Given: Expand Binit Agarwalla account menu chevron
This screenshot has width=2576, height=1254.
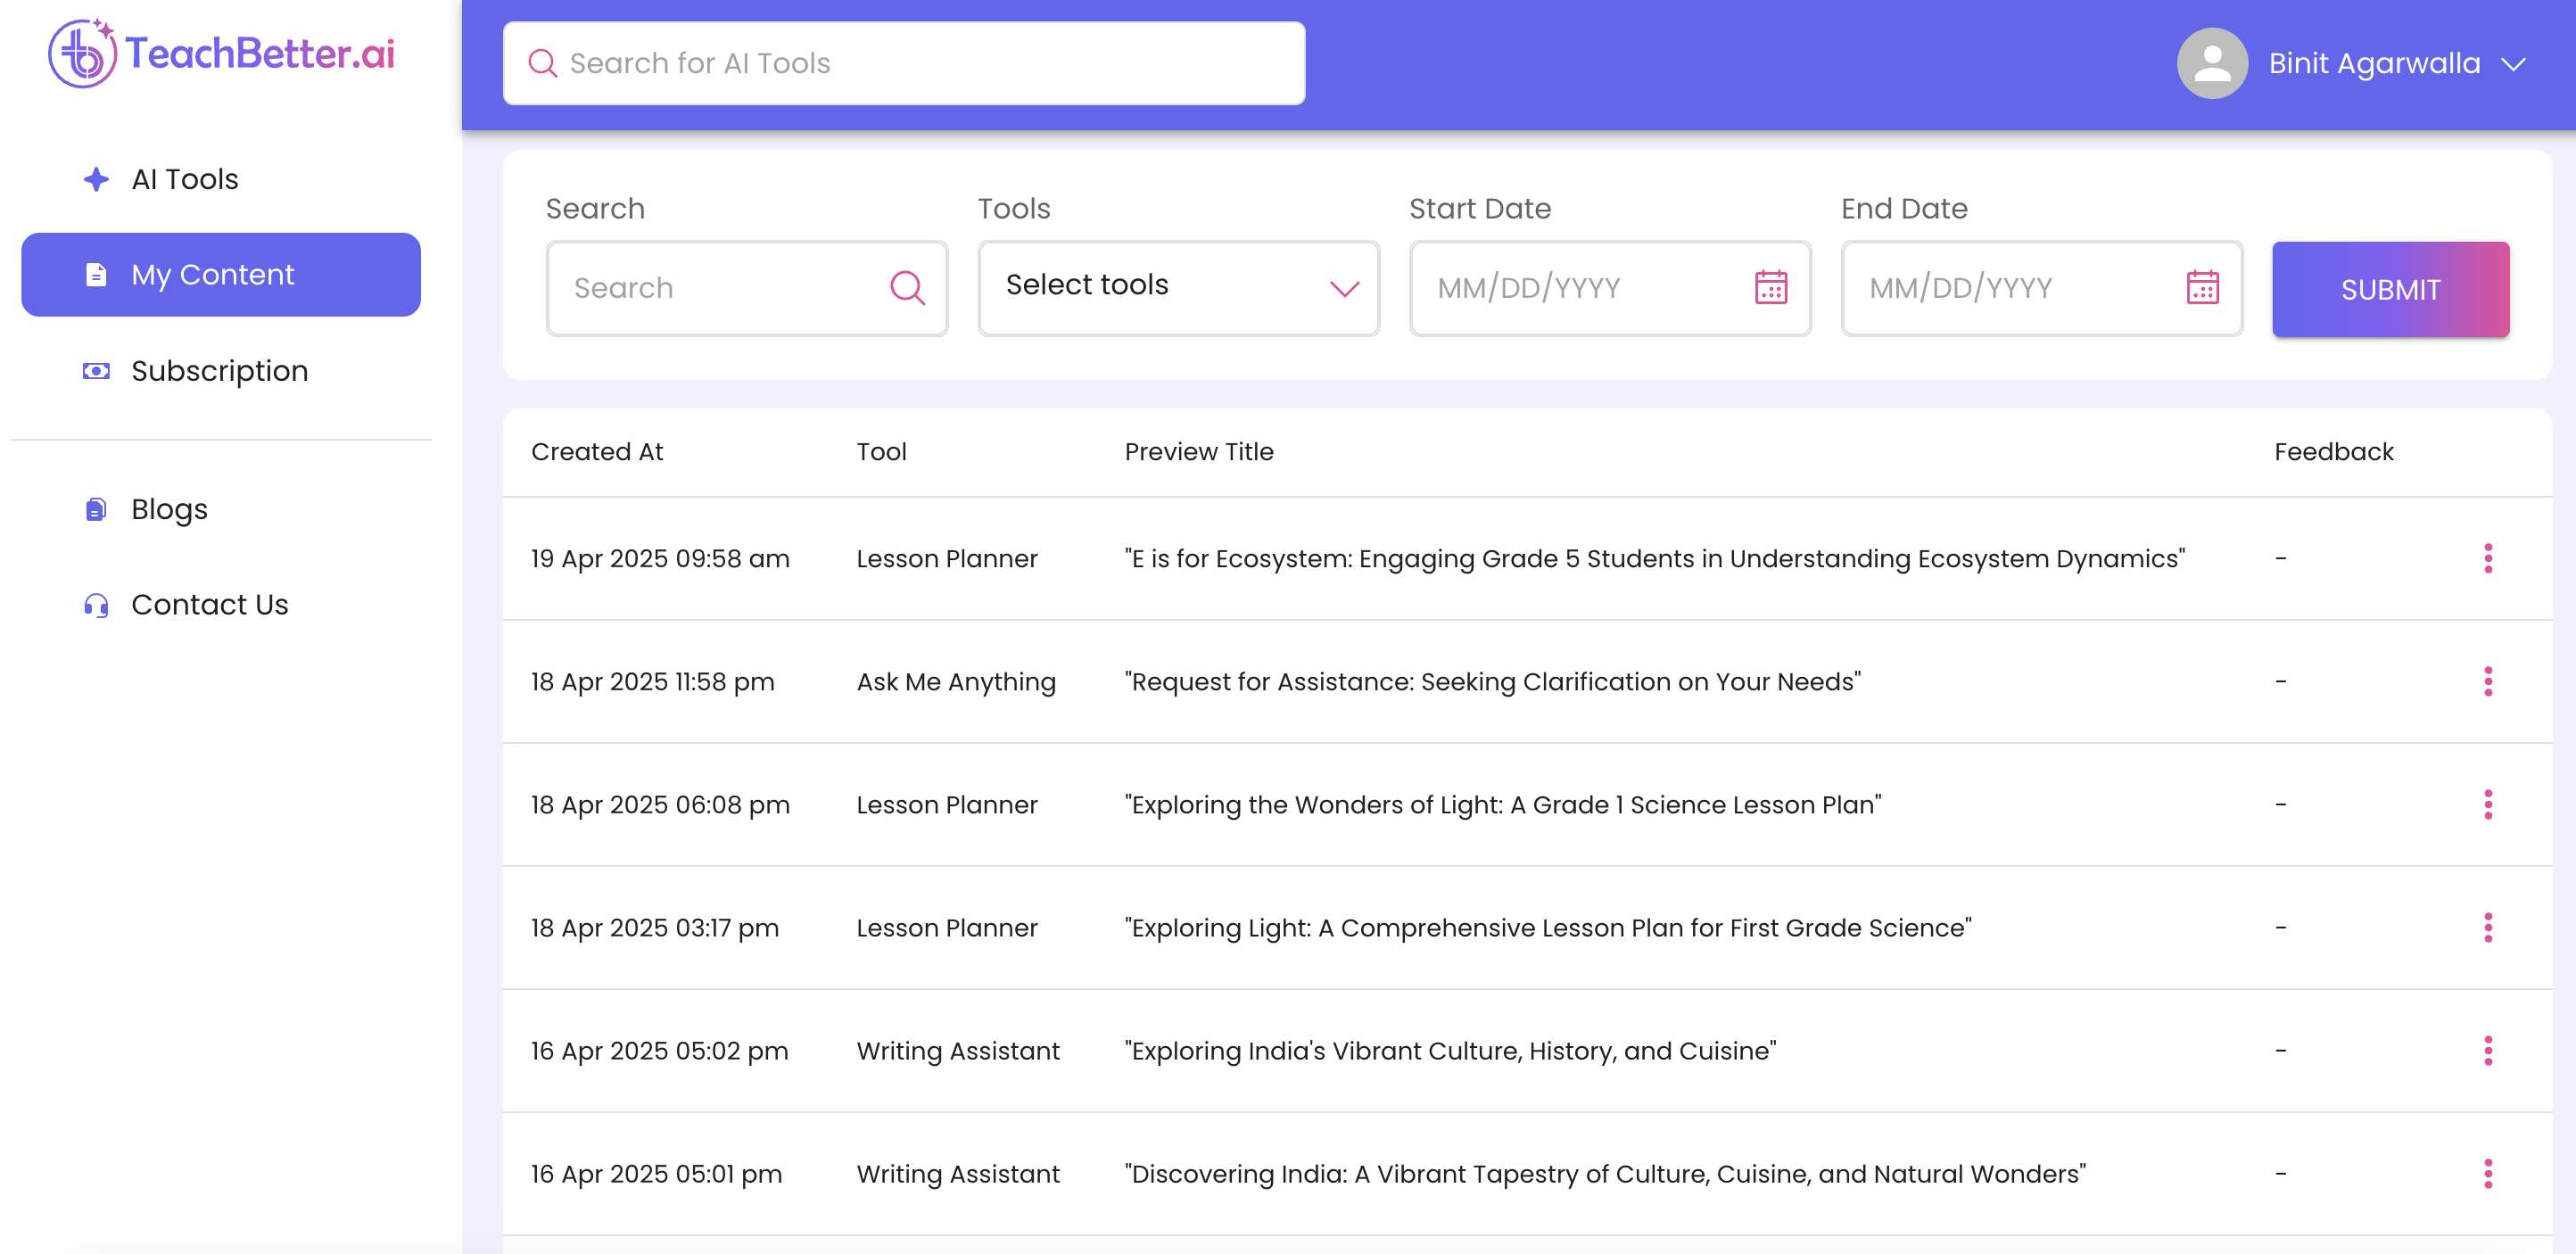Looking at the screenshot, I should 2513,64.
